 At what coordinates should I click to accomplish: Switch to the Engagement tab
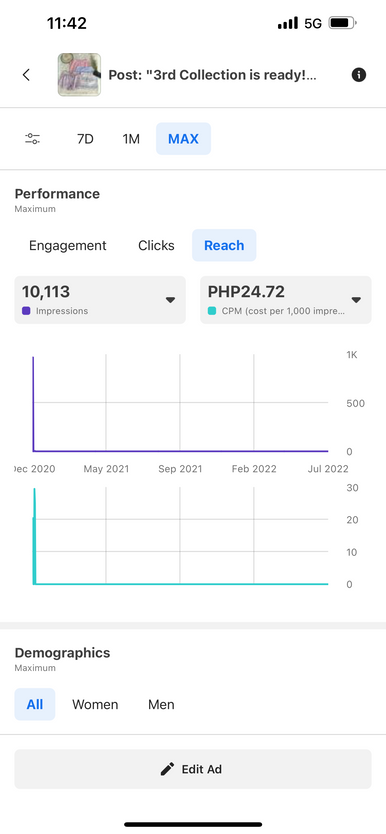pyautogui.click(x=68, y=245)
